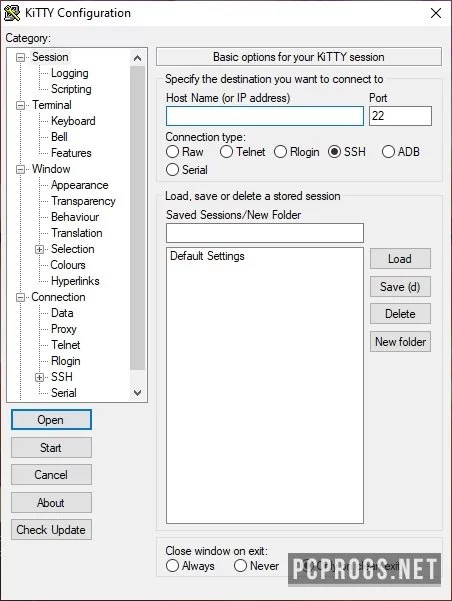This screenshot has width=452, height=601.
Task: Click the Host Name input field
Action: tap(265, 116)
